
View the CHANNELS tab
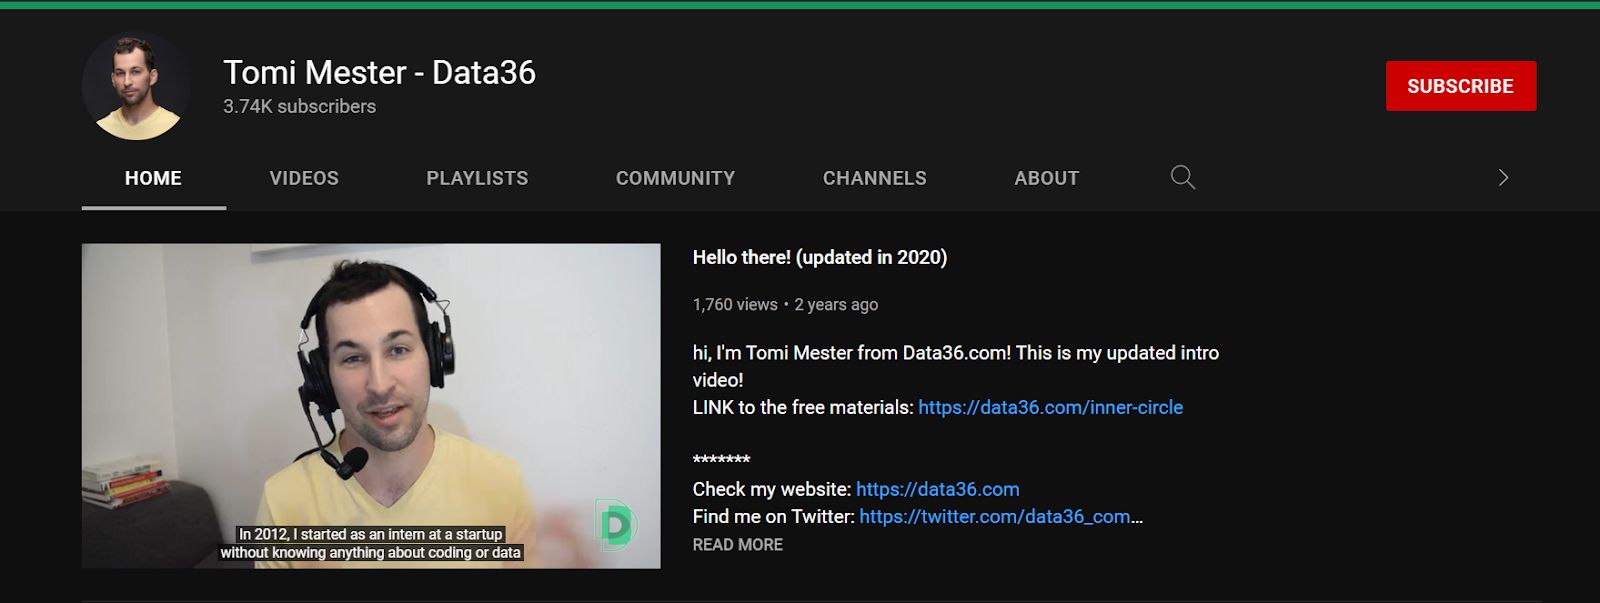pos(874,178)
